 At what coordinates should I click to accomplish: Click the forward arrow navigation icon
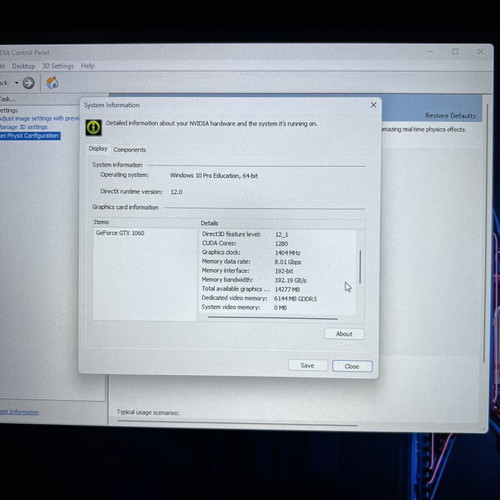tap(29, 83)
